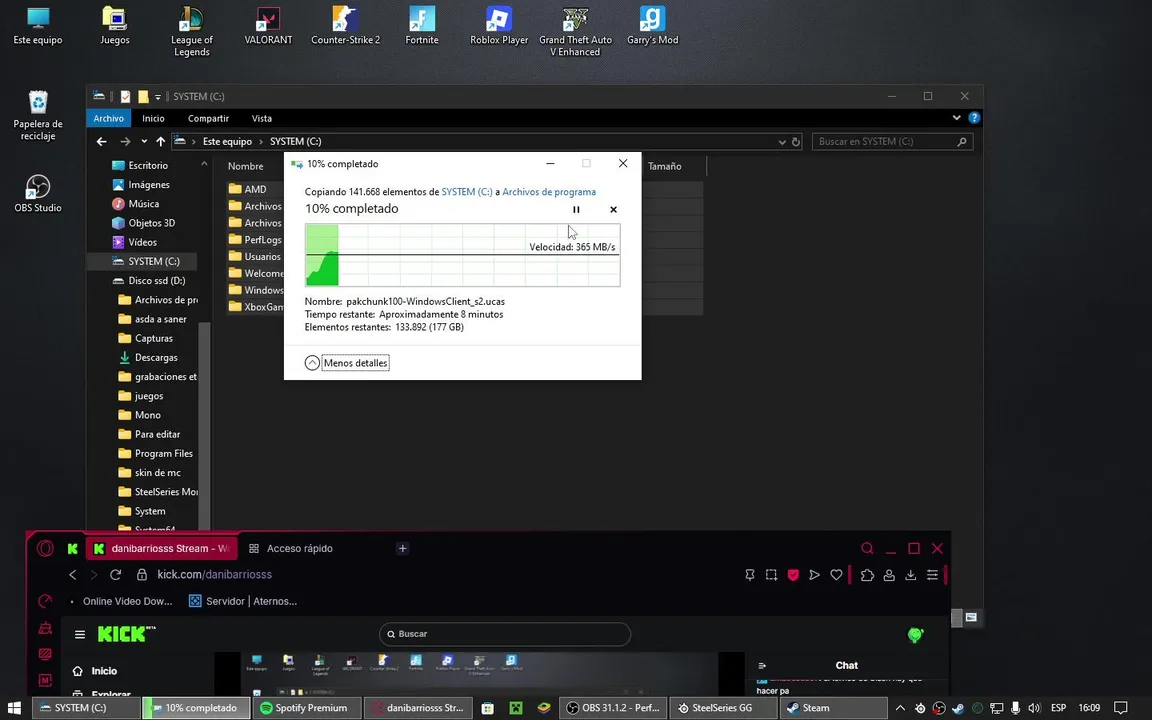
Task: Take a snapshot with browser capture icon
Action: coord(771,575)
